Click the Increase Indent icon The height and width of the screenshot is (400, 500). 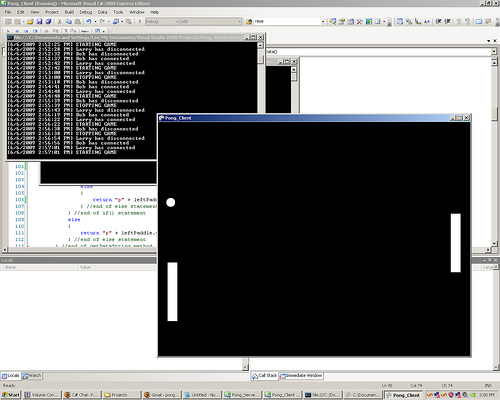pyautogui.click(x=448, y=22)
